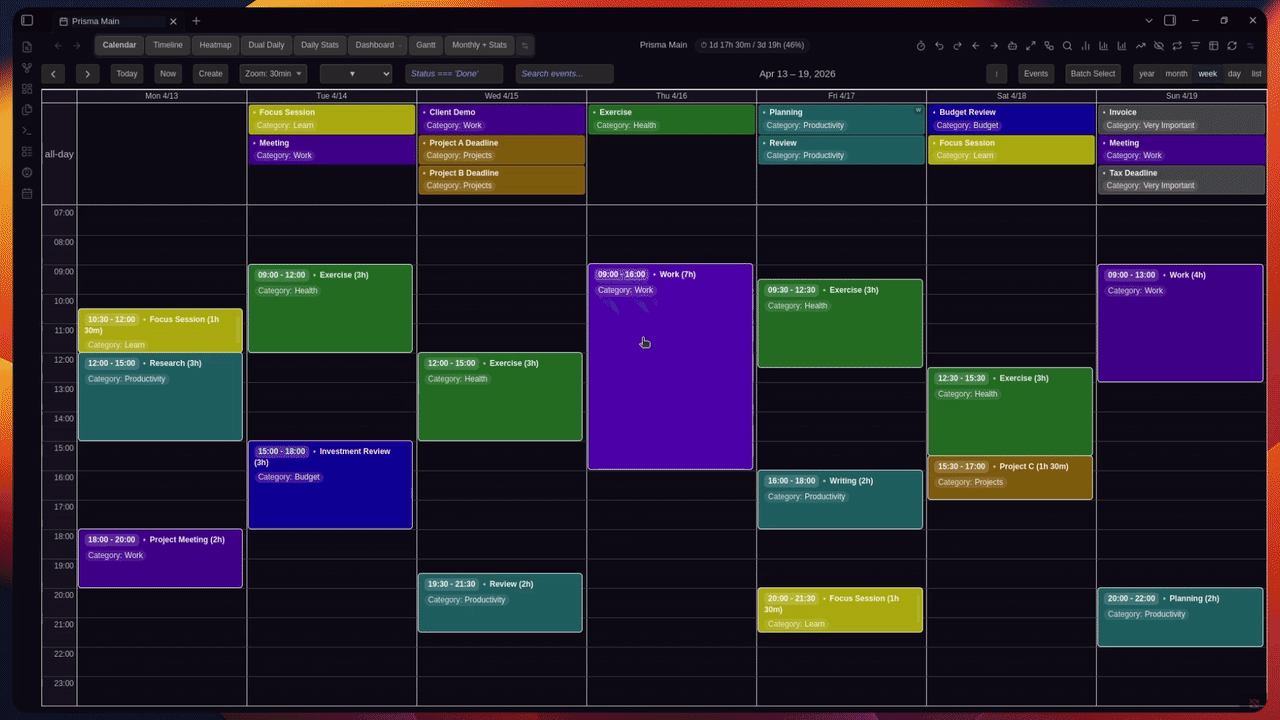Open graph view icon in left ribbon

[27, 68]
